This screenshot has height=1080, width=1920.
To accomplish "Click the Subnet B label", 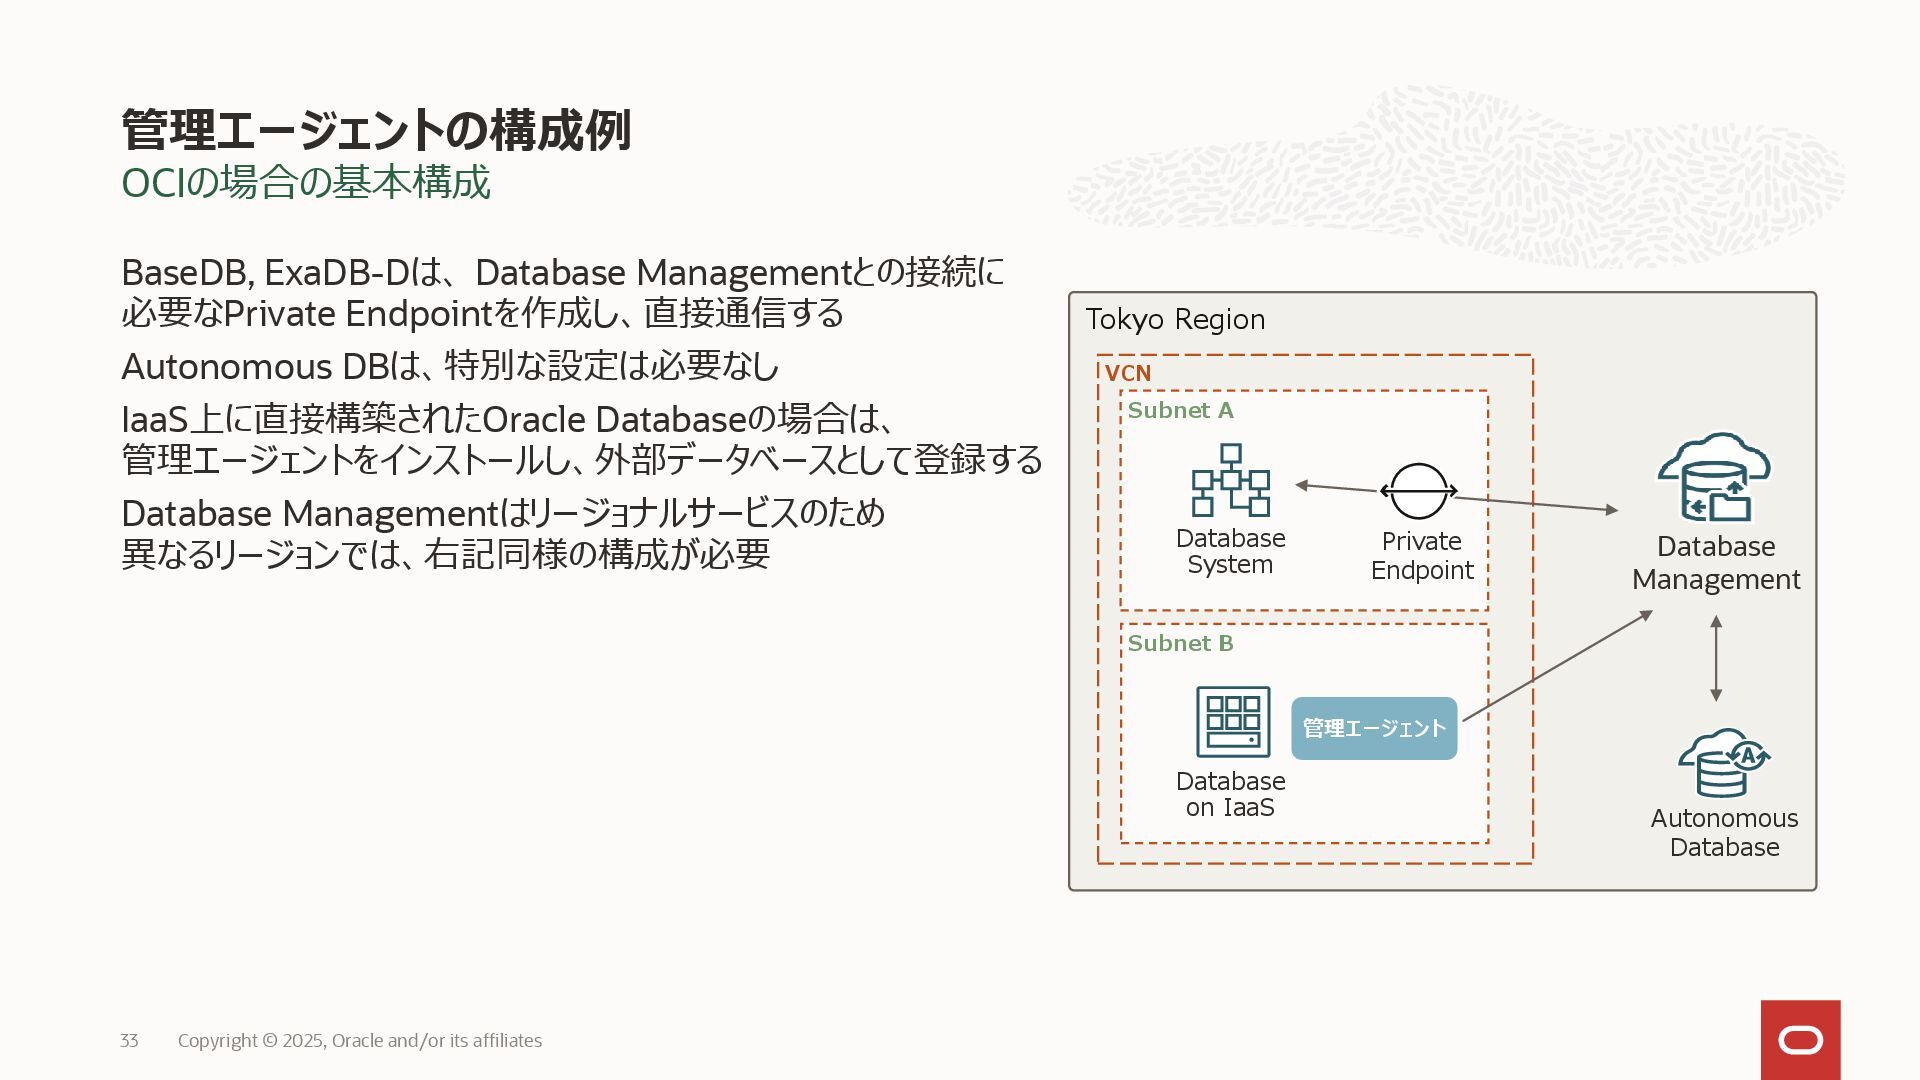I will (1180, 643).
